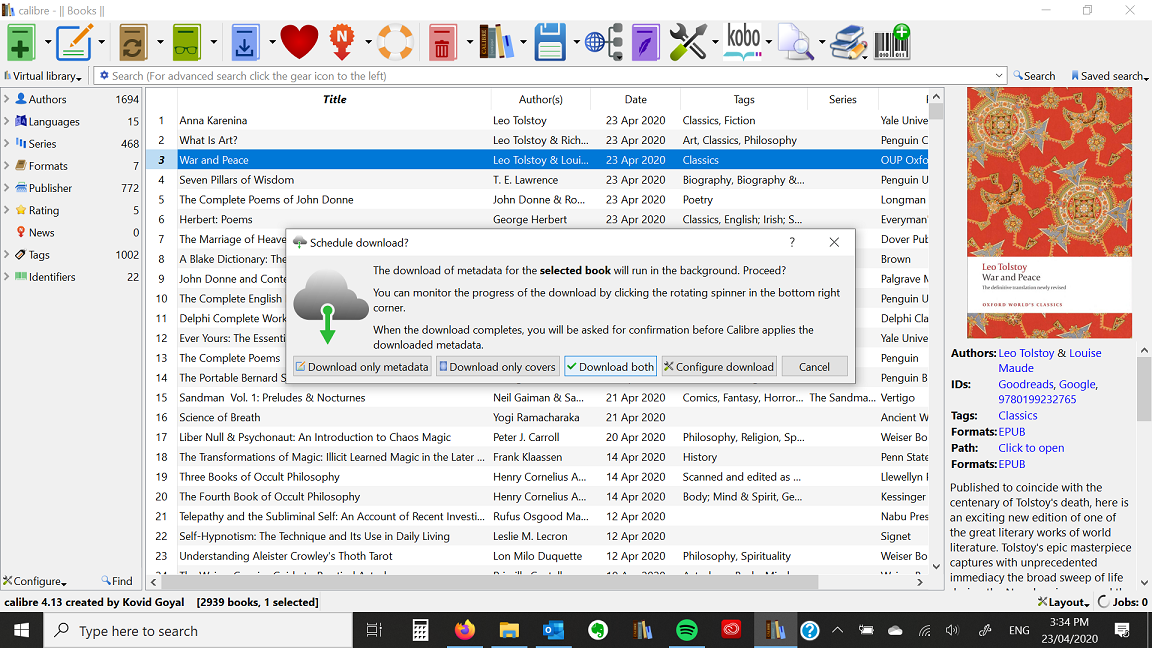Open the Virtual library dropdown
Viewport: 1152px width, 648px height.
click(x=44, y=76)
